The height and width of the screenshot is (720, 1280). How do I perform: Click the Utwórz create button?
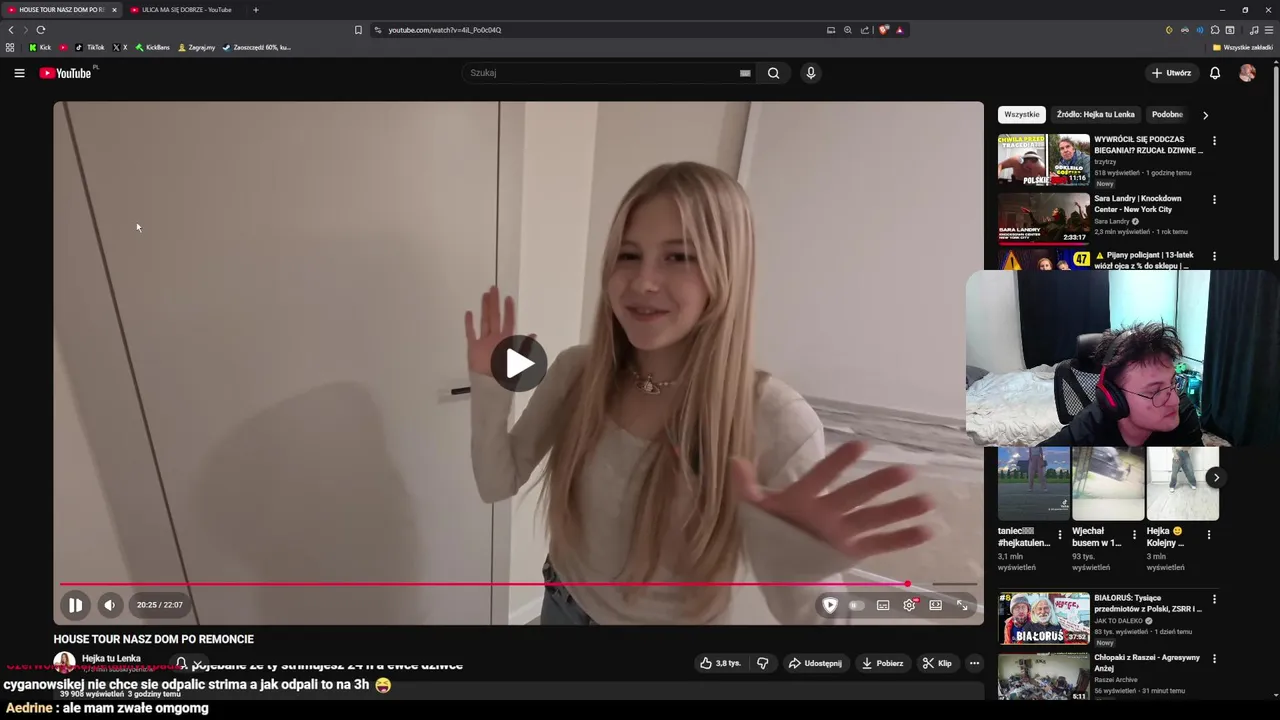pos(1171,73)
